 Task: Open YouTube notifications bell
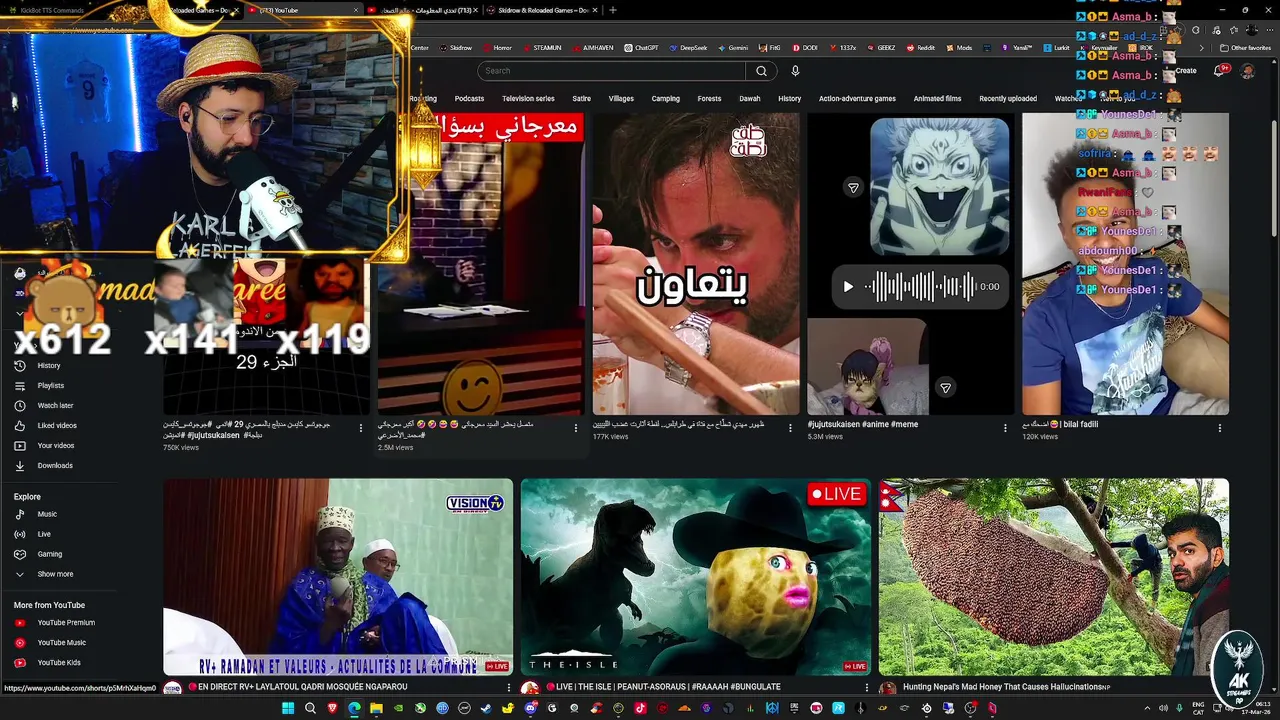click(x=1220, y=71)
